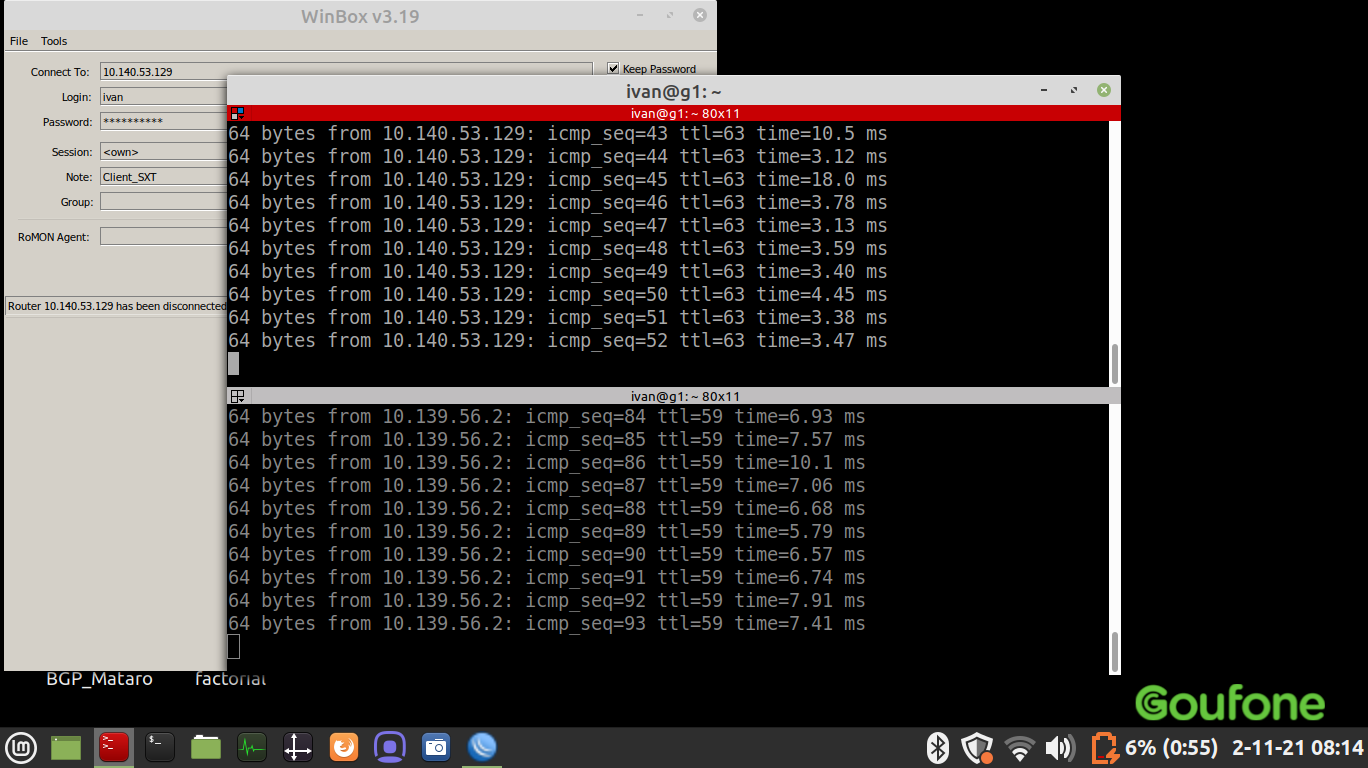The width and height of the screenshot is (1368, 768).
Task: Click the ping line with icmp_seq=93
Action: coord(547,624)
